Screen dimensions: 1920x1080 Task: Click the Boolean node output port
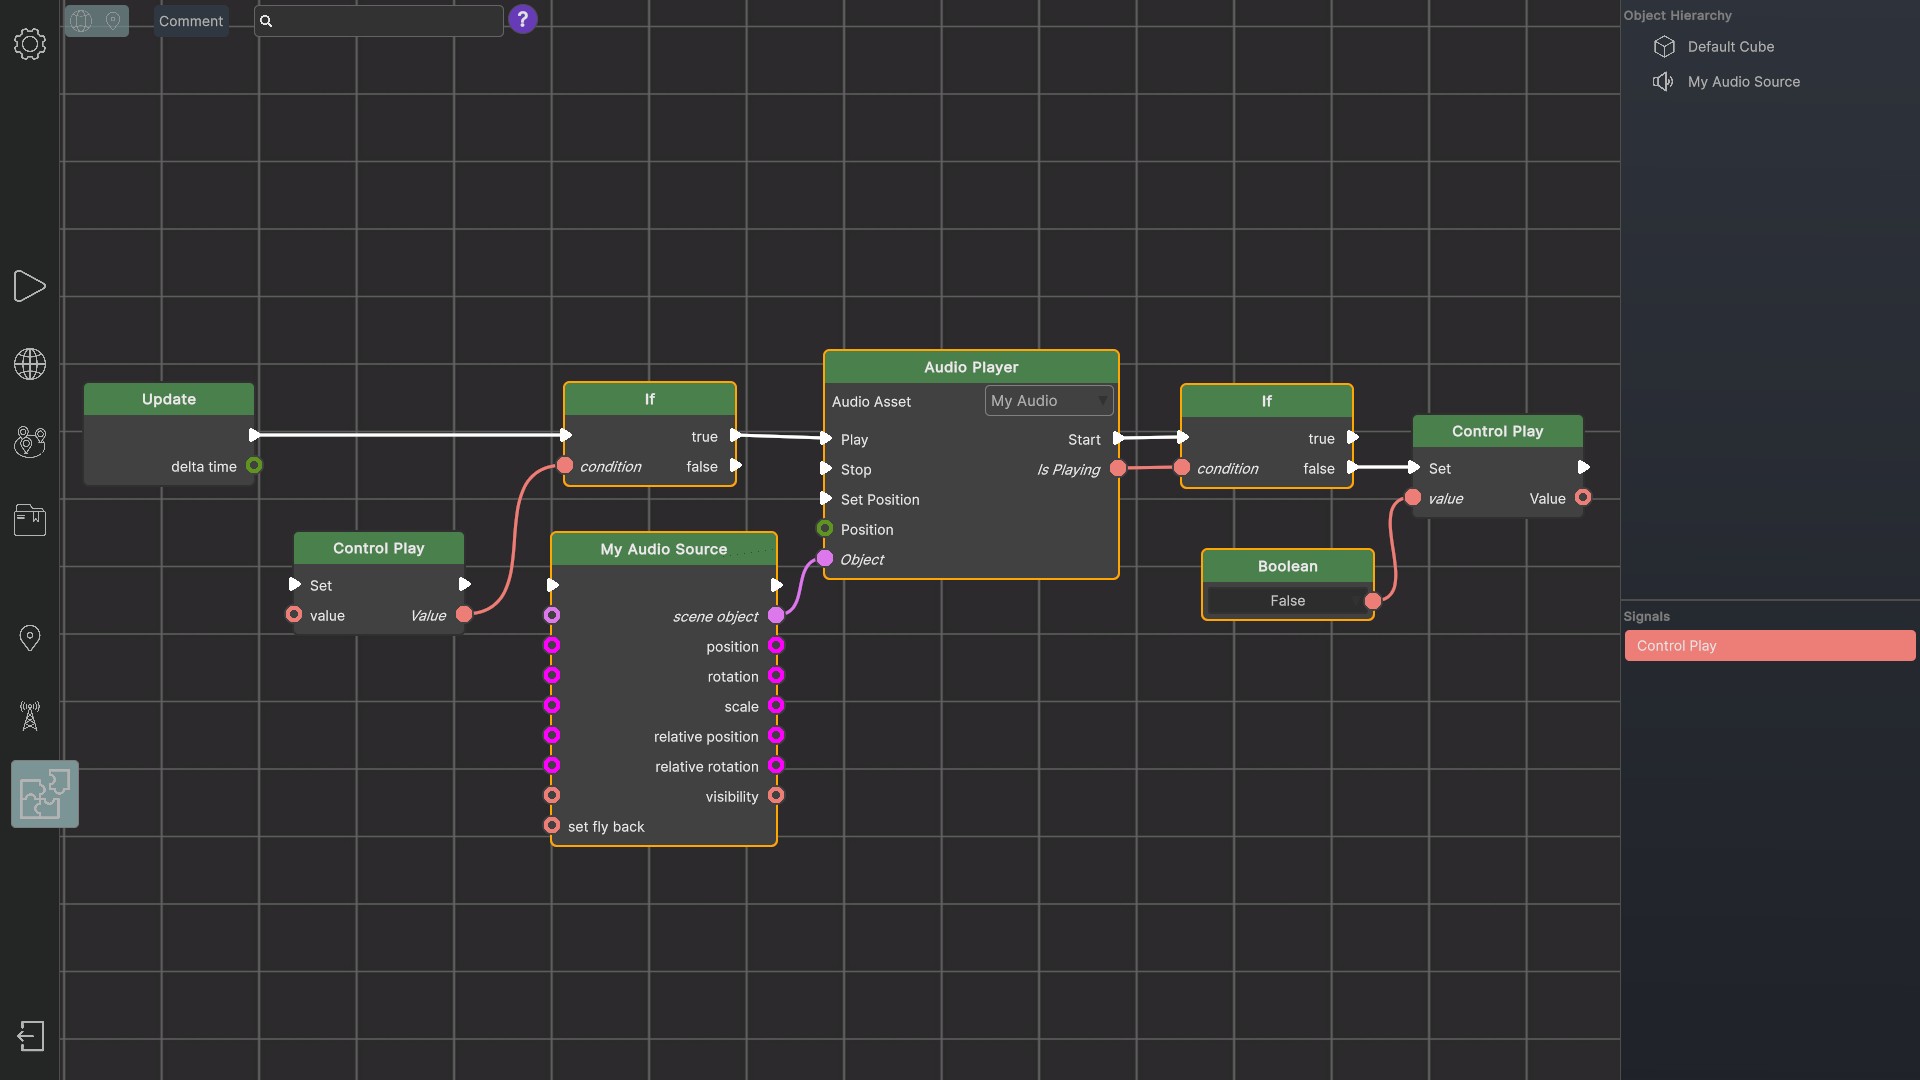point(1373,601)
